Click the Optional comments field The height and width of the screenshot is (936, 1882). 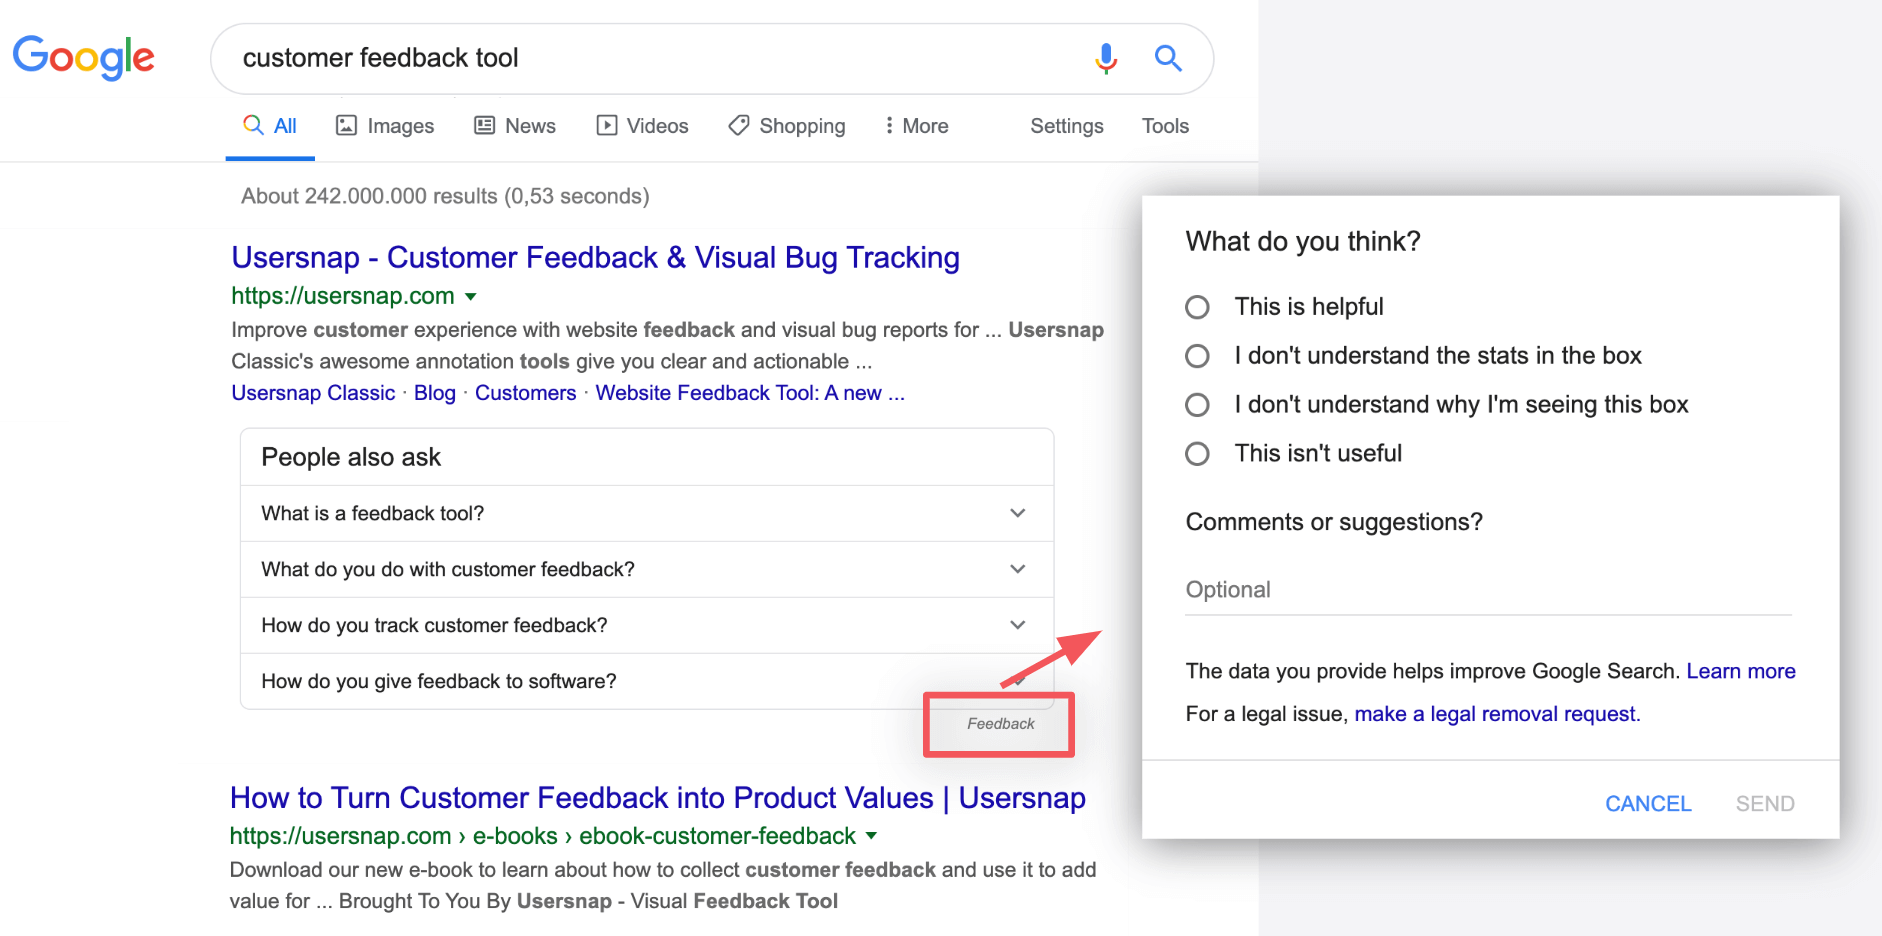(1488, 590)
